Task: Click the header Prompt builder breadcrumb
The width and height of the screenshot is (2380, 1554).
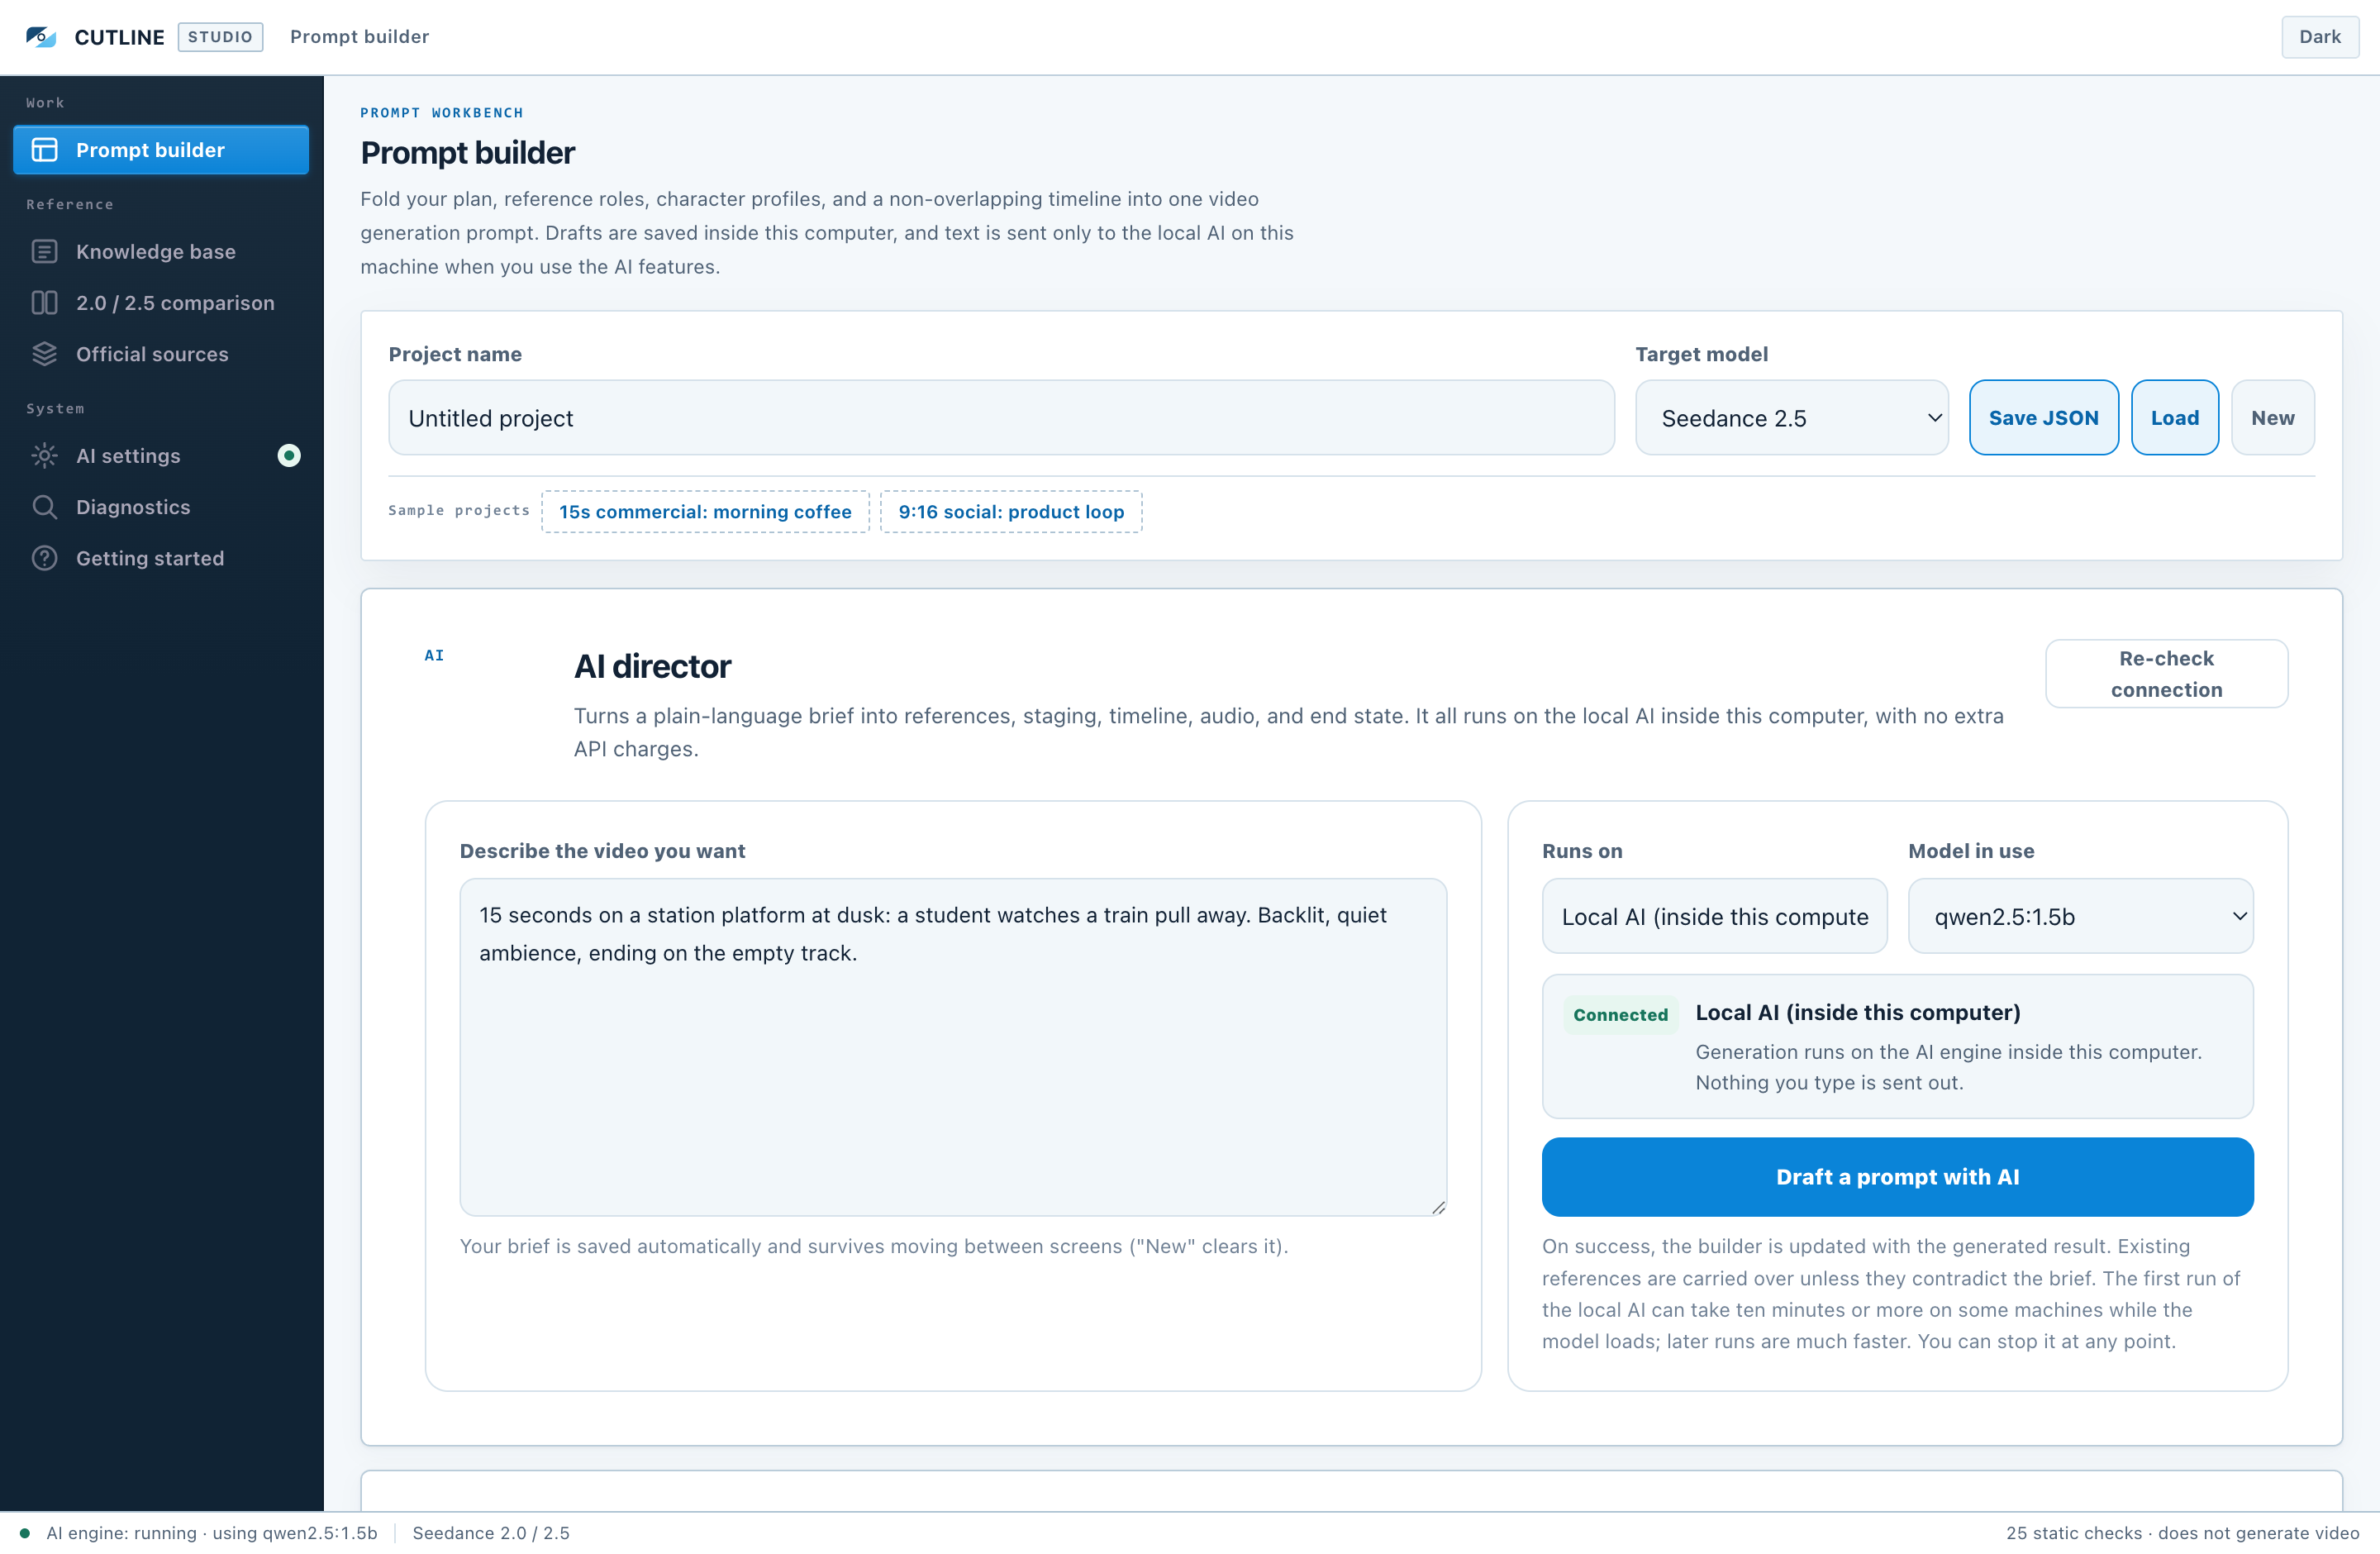Action: coord(359,37)
